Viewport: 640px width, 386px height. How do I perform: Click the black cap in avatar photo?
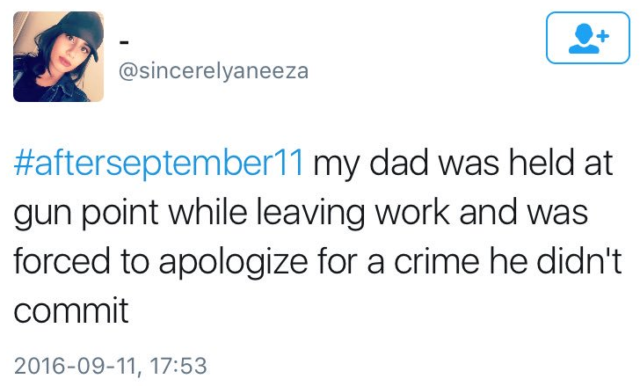pos(82,28)
